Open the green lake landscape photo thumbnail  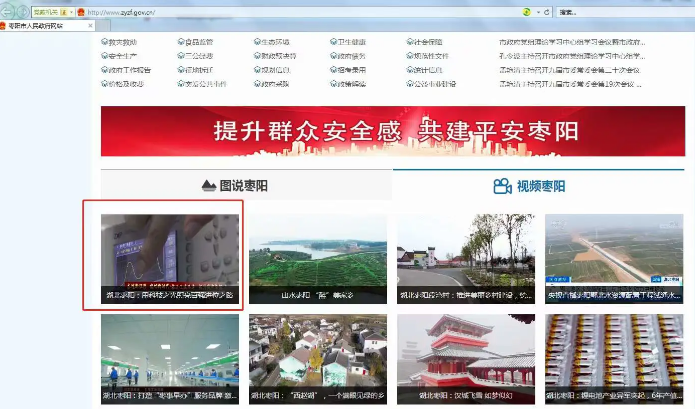coord(318,257)
